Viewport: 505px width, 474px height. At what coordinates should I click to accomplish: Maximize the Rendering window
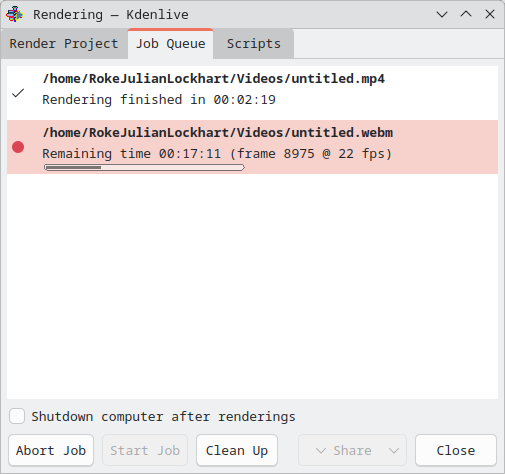[466, 14]
